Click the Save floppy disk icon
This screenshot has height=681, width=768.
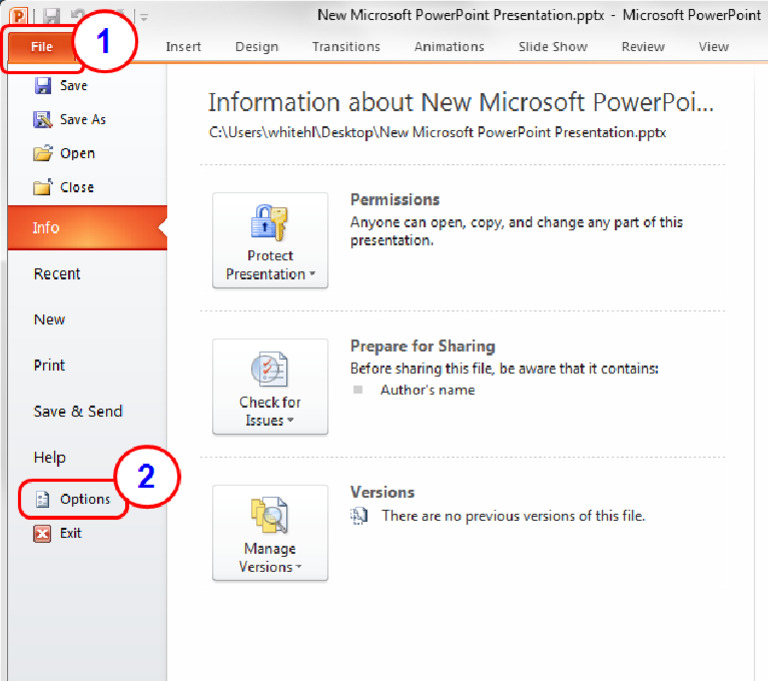click(x=43, y=85)
